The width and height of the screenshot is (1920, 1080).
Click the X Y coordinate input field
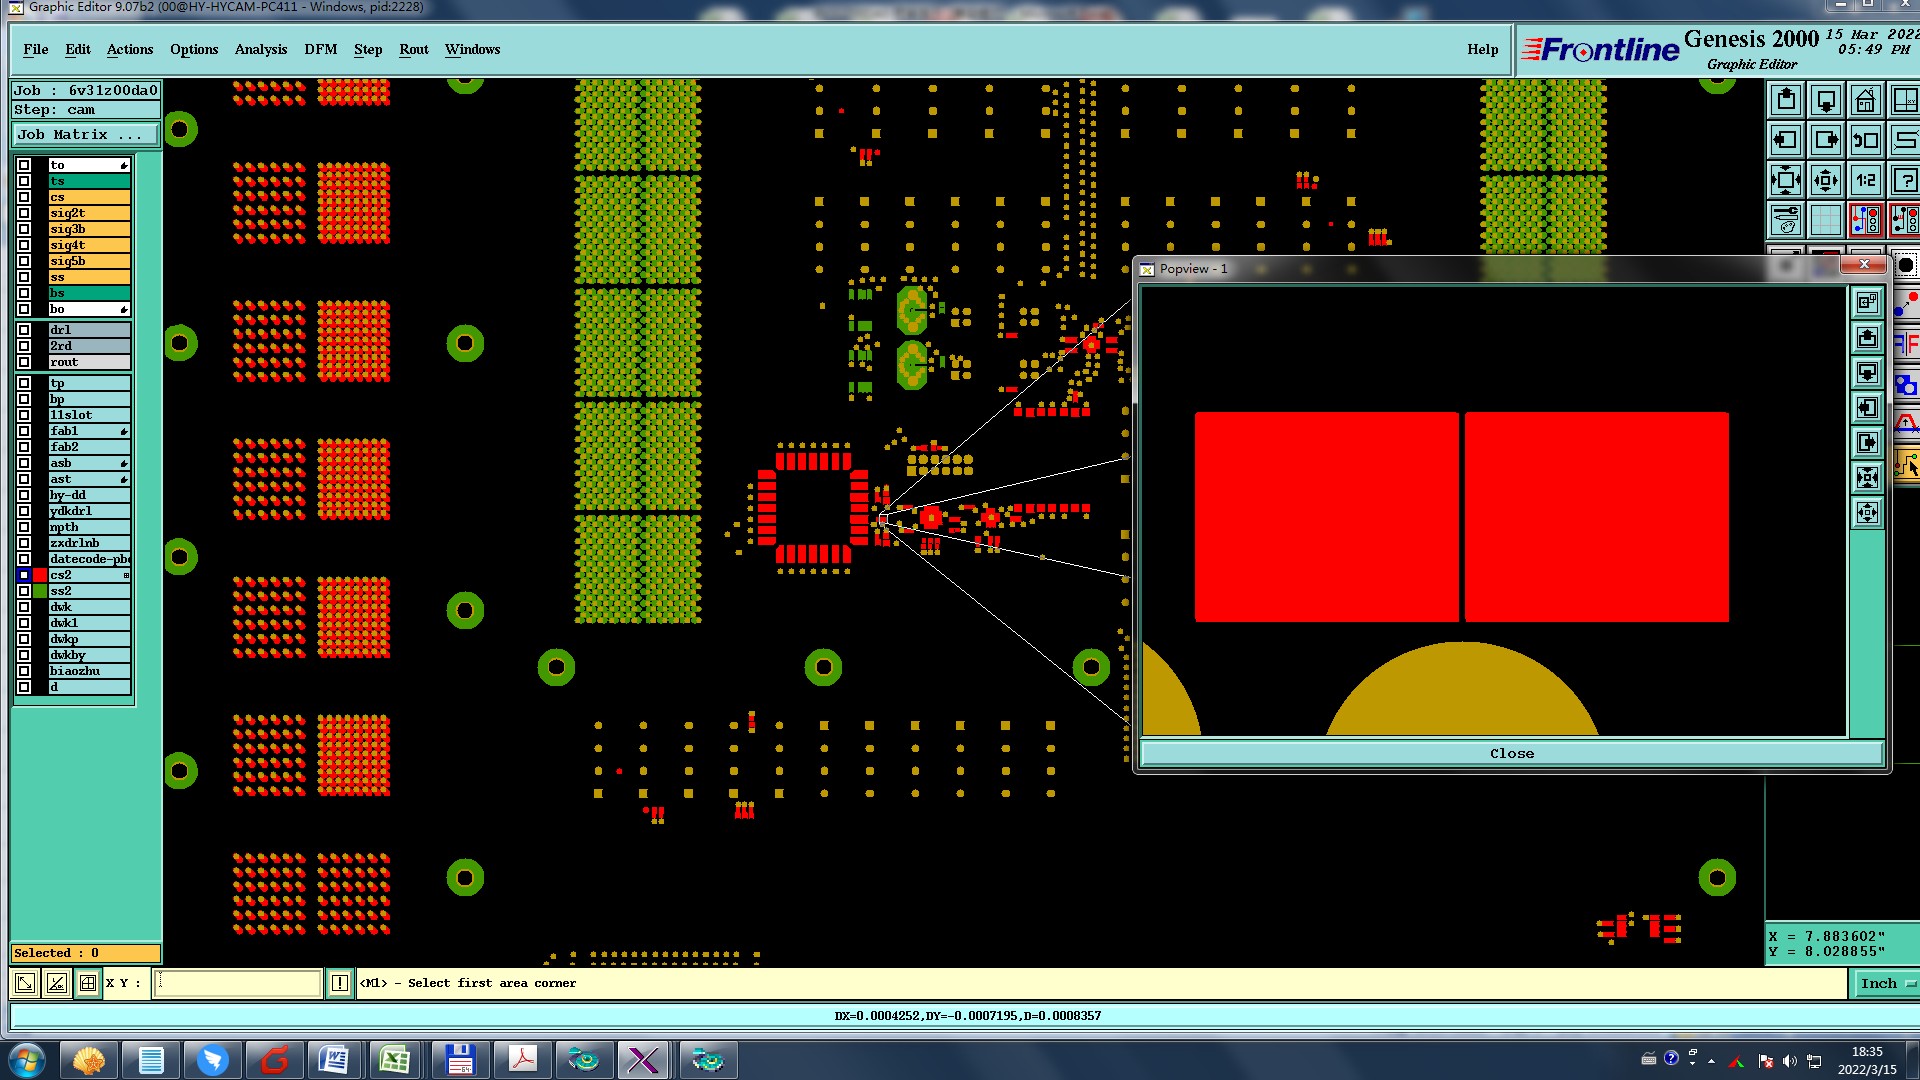pyautogui.click(x=238, y=983)
